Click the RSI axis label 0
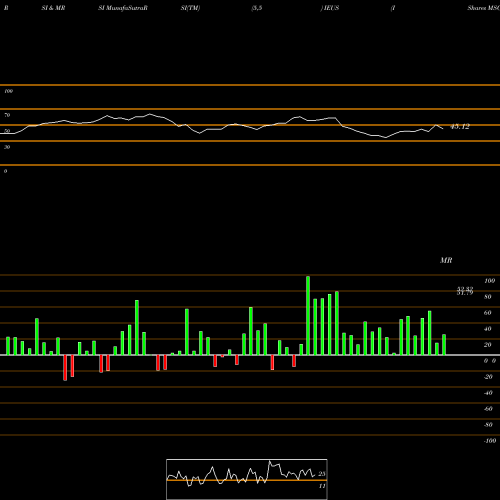 point(5,171)
